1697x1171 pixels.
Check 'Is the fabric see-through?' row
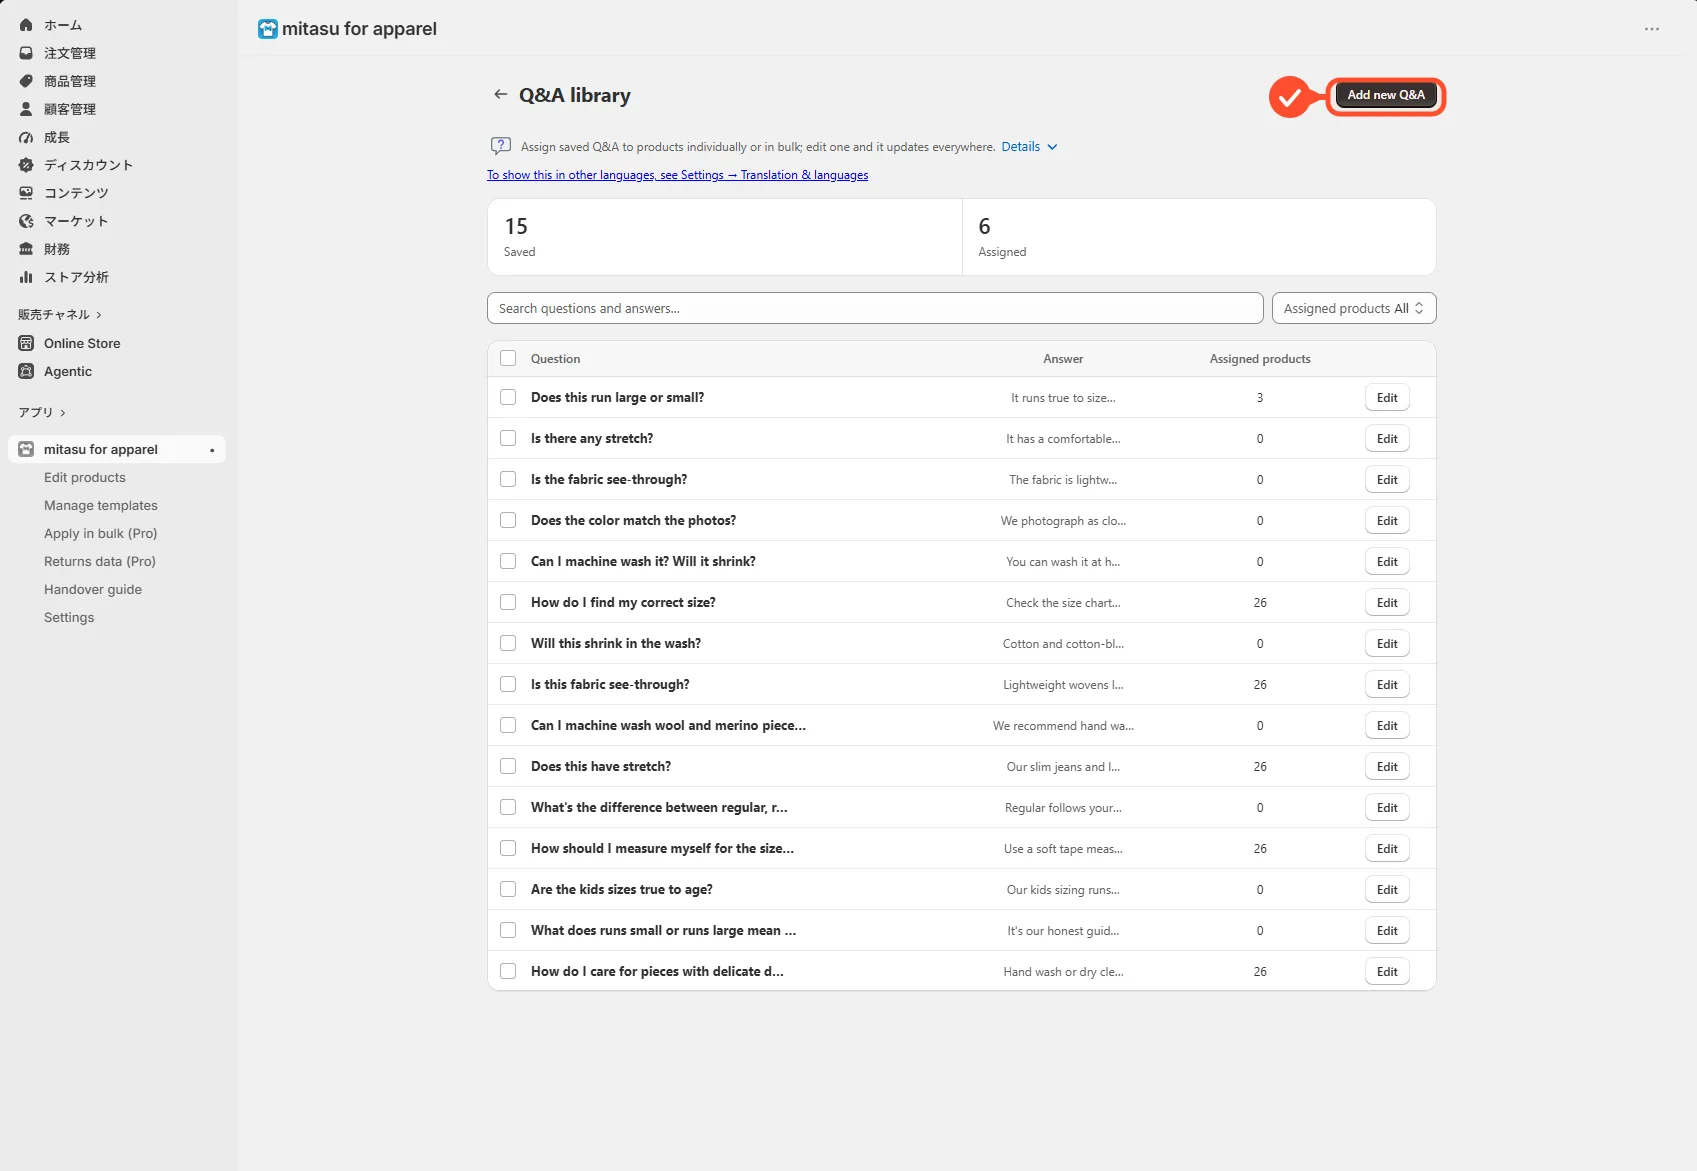[508, 479]
